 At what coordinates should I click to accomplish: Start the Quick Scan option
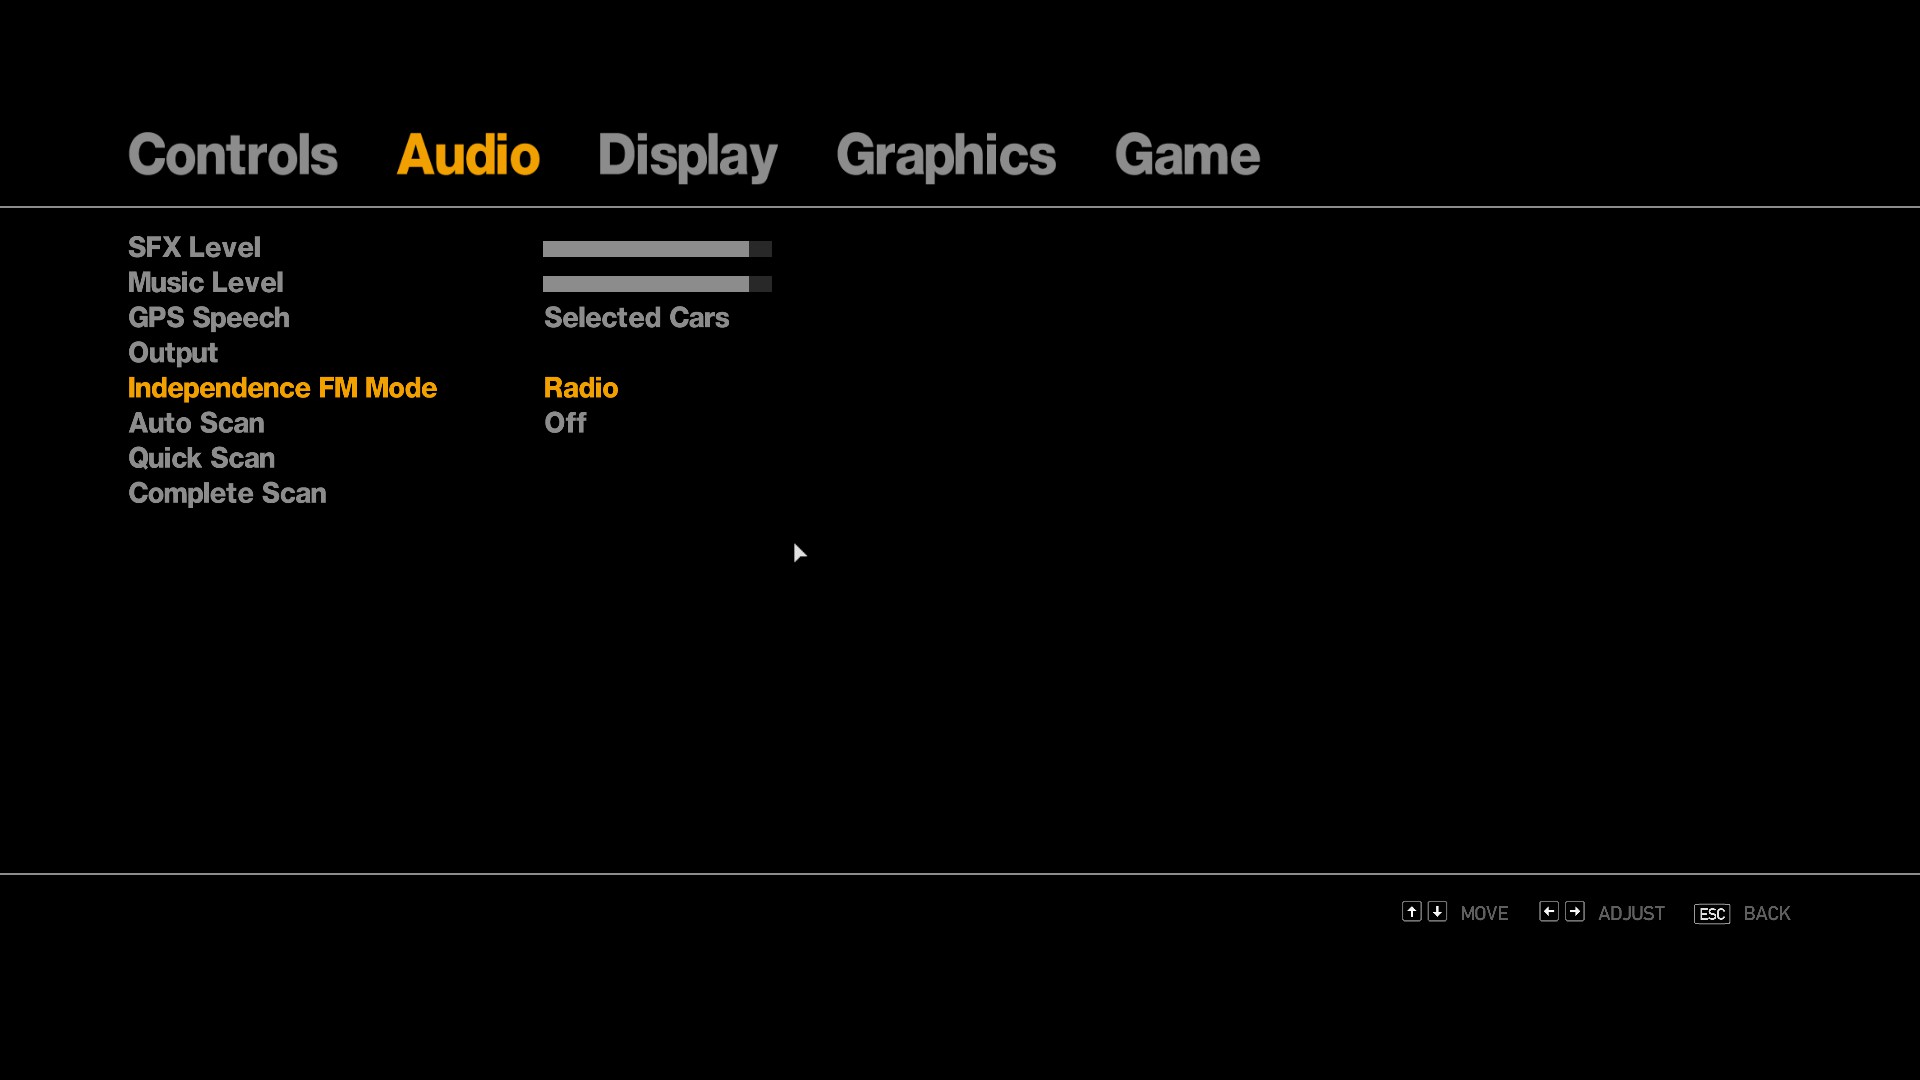[201, 458]
